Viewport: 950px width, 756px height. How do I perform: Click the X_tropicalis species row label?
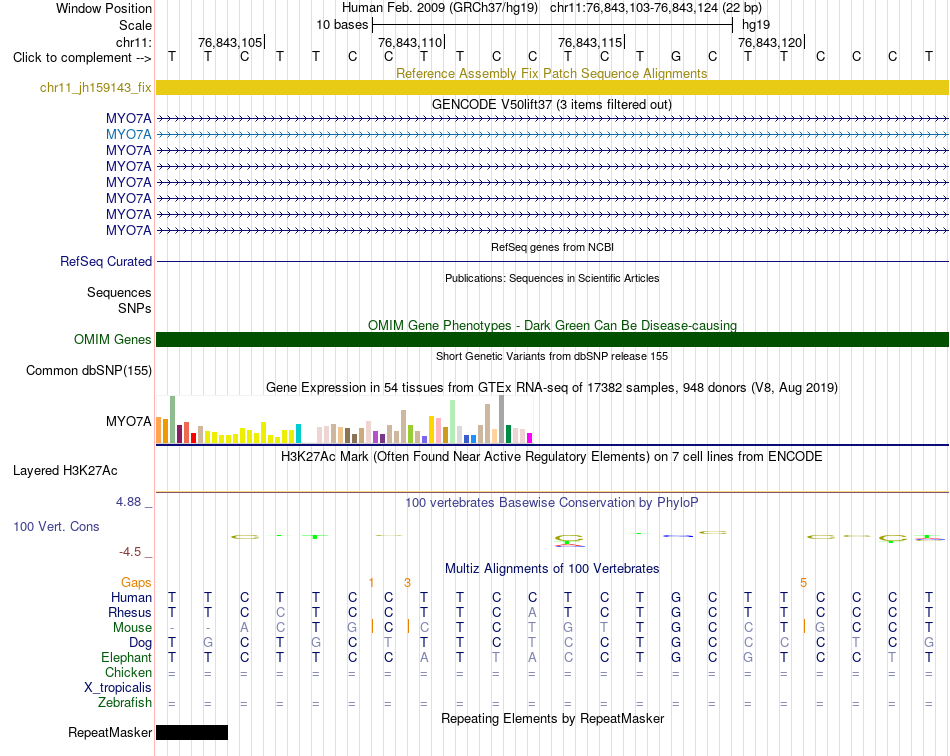click(118, 688)
